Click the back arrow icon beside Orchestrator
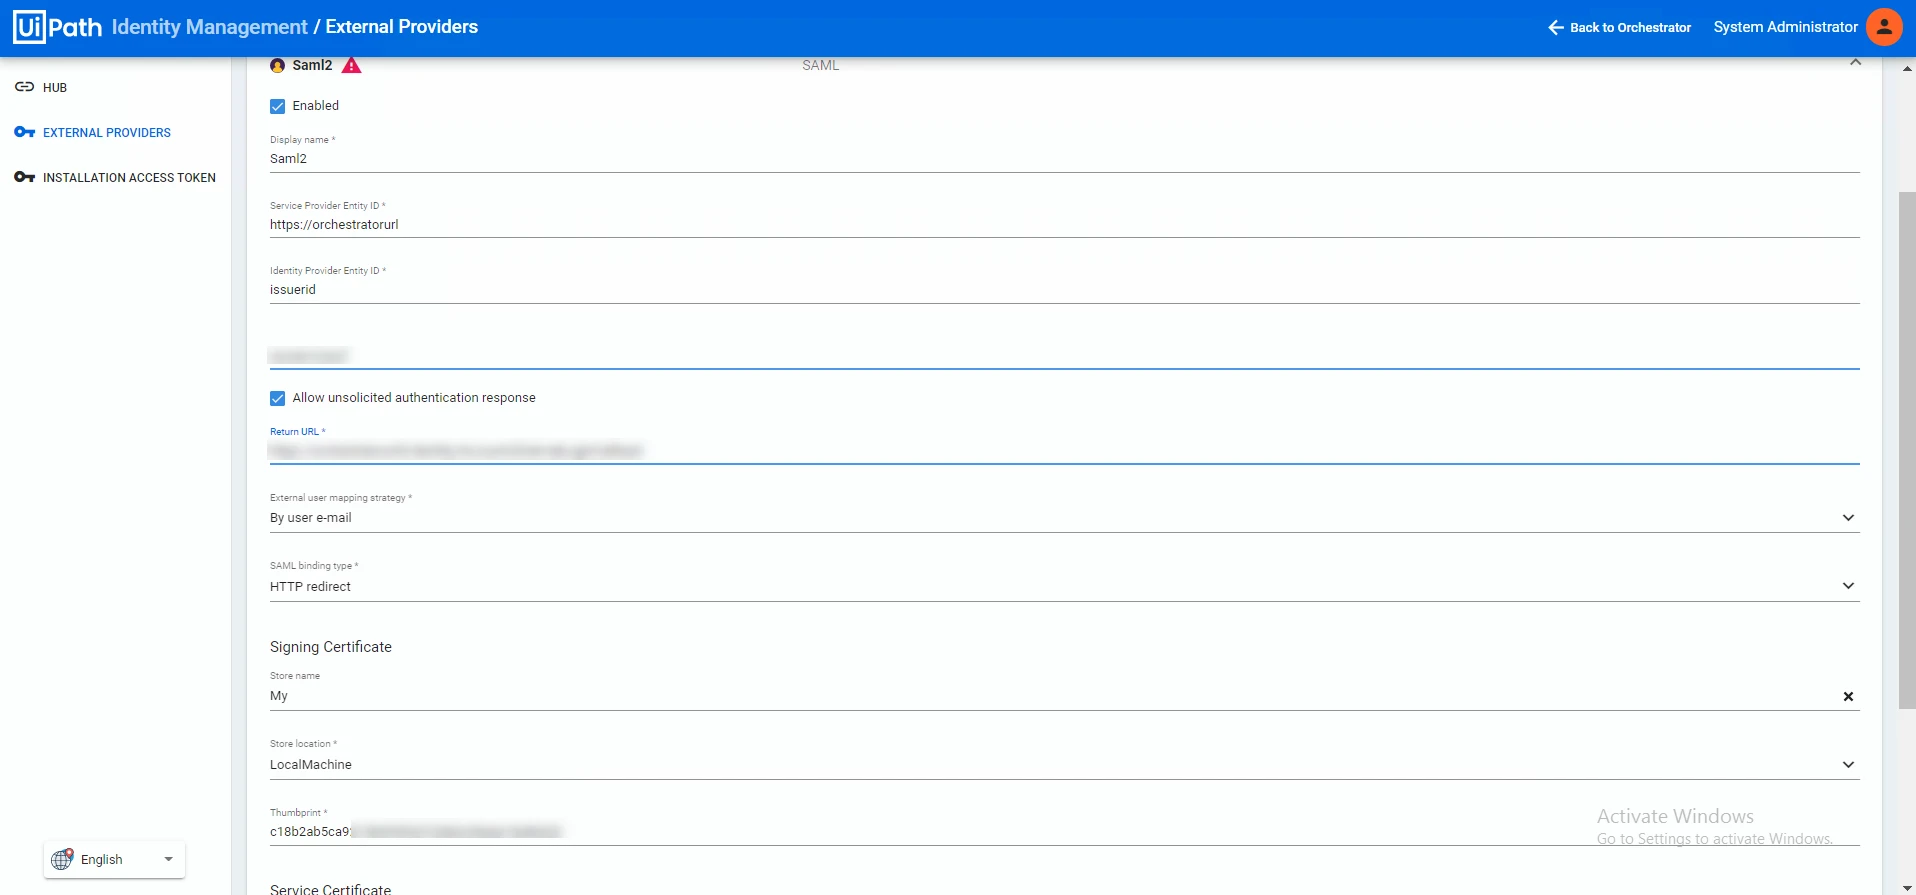 [x=1556, y=27]
